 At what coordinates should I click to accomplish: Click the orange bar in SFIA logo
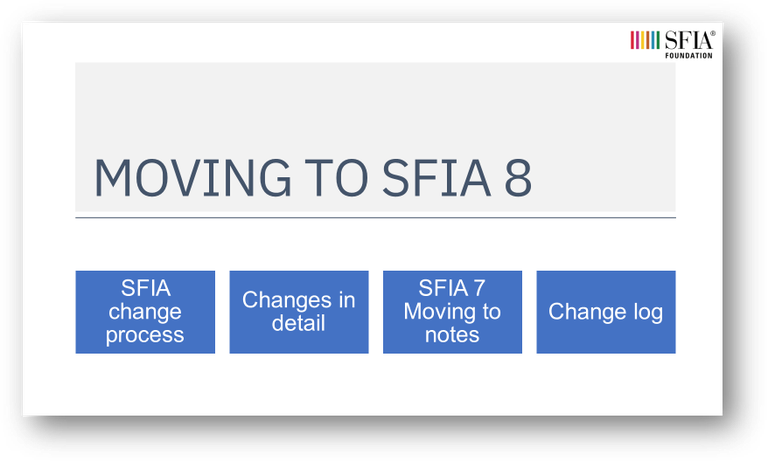(x=648, y=40)
